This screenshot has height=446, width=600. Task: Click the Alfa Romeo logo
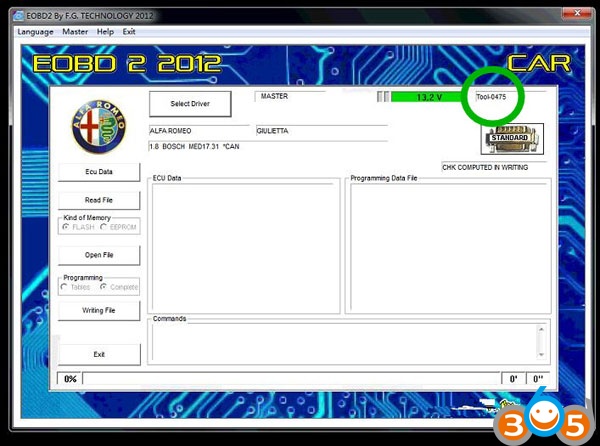pos(99,127)
